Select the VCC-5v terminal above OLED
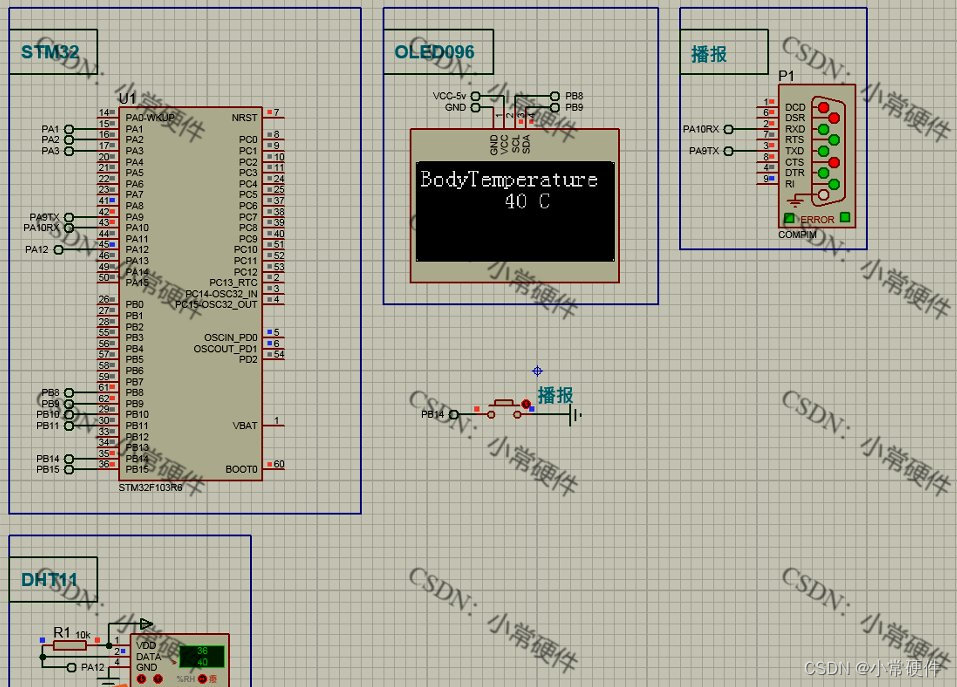The image size is (957, 687). [456, 96]
